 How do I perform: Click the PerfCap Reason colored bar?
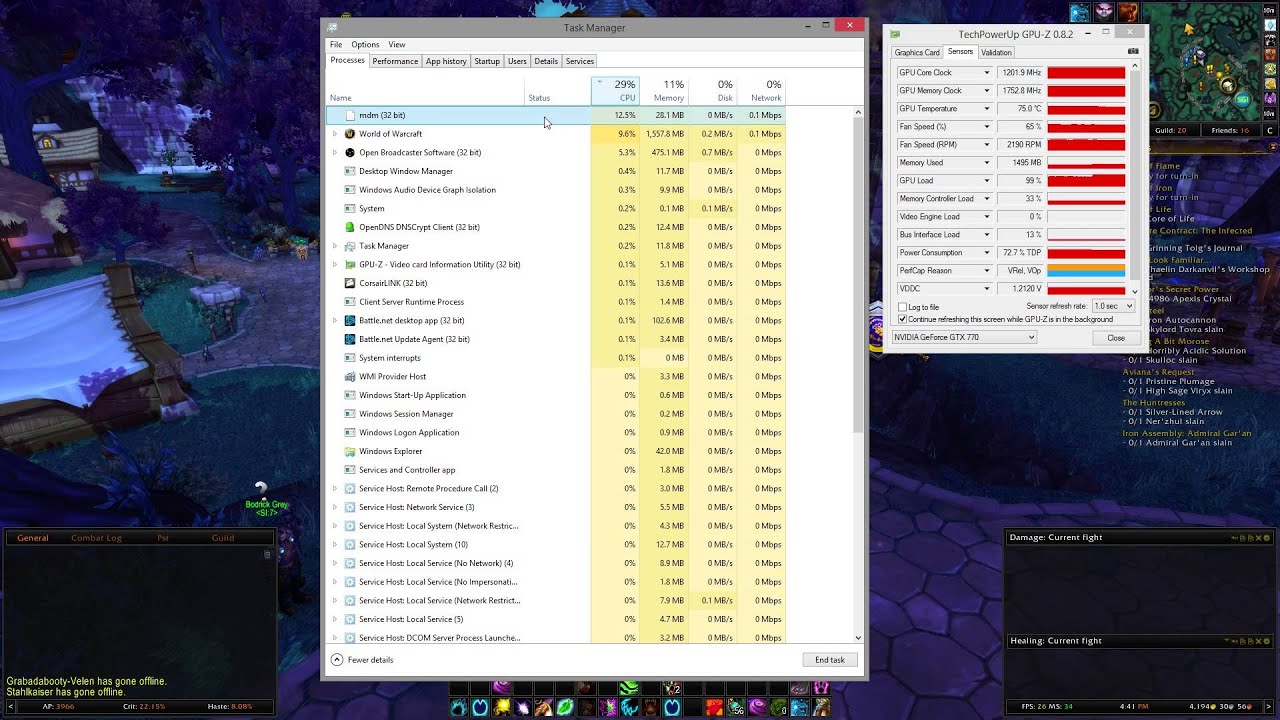click(x=1086, y=271)
